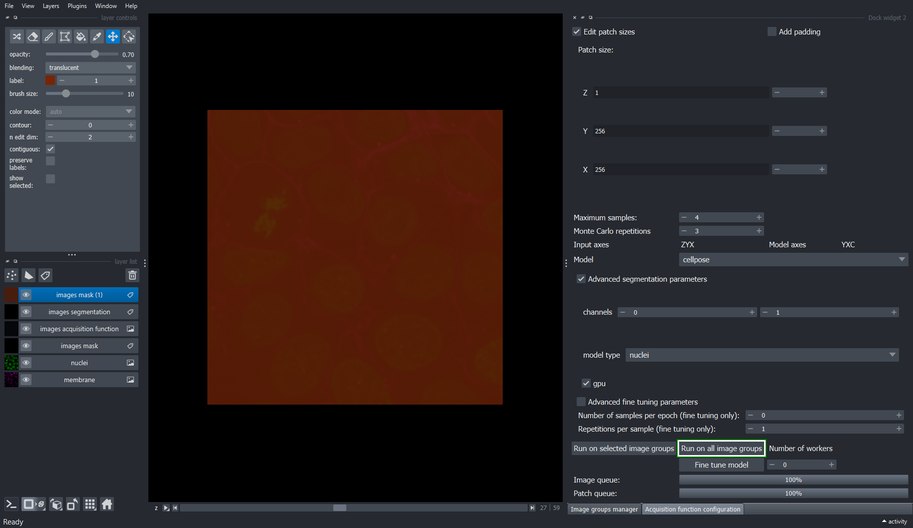Click the Fine tune model button
Image resolution: width=913 pixels, height=528 pixels.
tap(721, 465)
